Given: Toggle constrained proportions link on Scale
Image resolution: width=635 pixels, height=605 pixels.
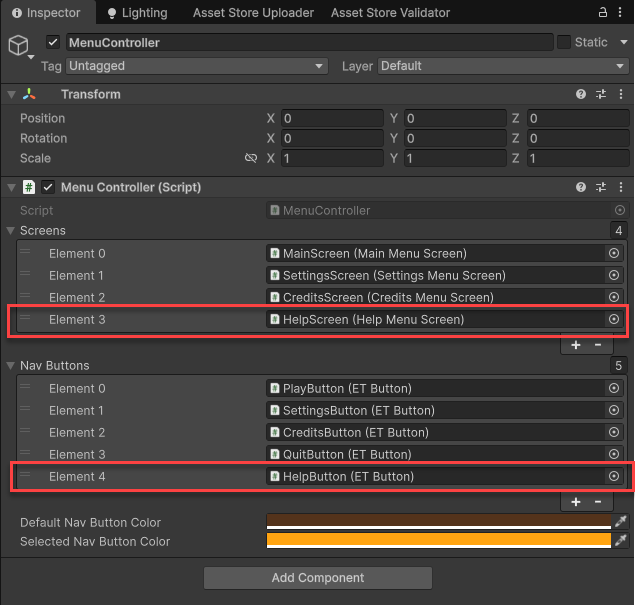Looking at the screenshot, I should pyautogui.click(x=251, y=158).
